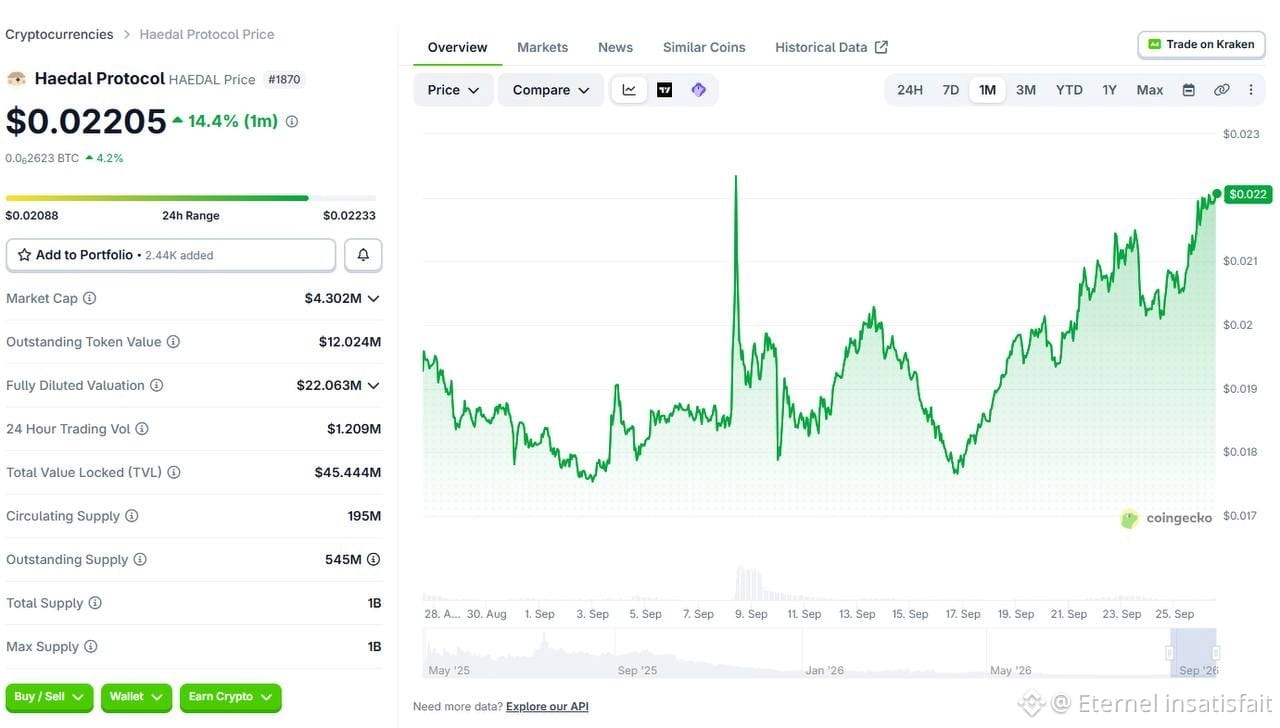Expand the Market Cap value chevron
Viewport: 1280px width, 728px height.
pyautogui.click(x=373, y=298)
